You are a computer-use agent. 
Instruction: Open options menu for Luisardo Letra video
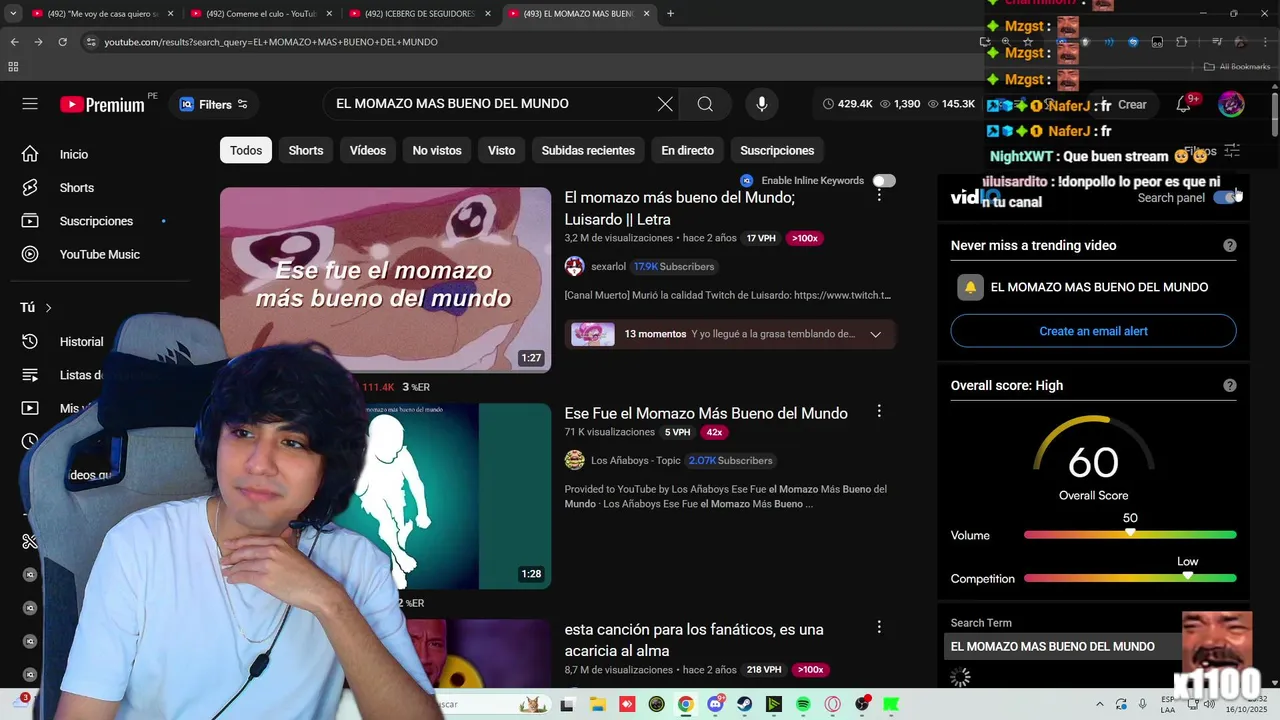(879, 195)
